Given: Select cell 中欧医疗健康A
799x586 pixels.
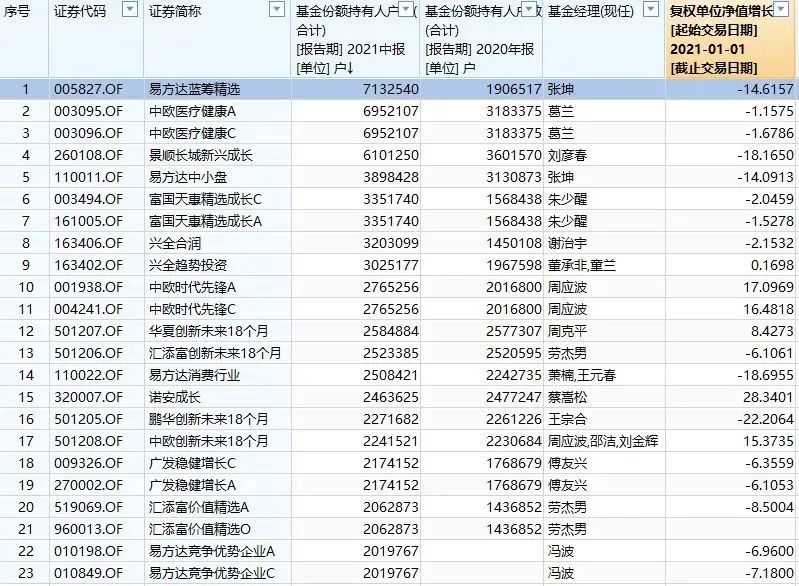Looking at the screenshot, I should 193,111.
